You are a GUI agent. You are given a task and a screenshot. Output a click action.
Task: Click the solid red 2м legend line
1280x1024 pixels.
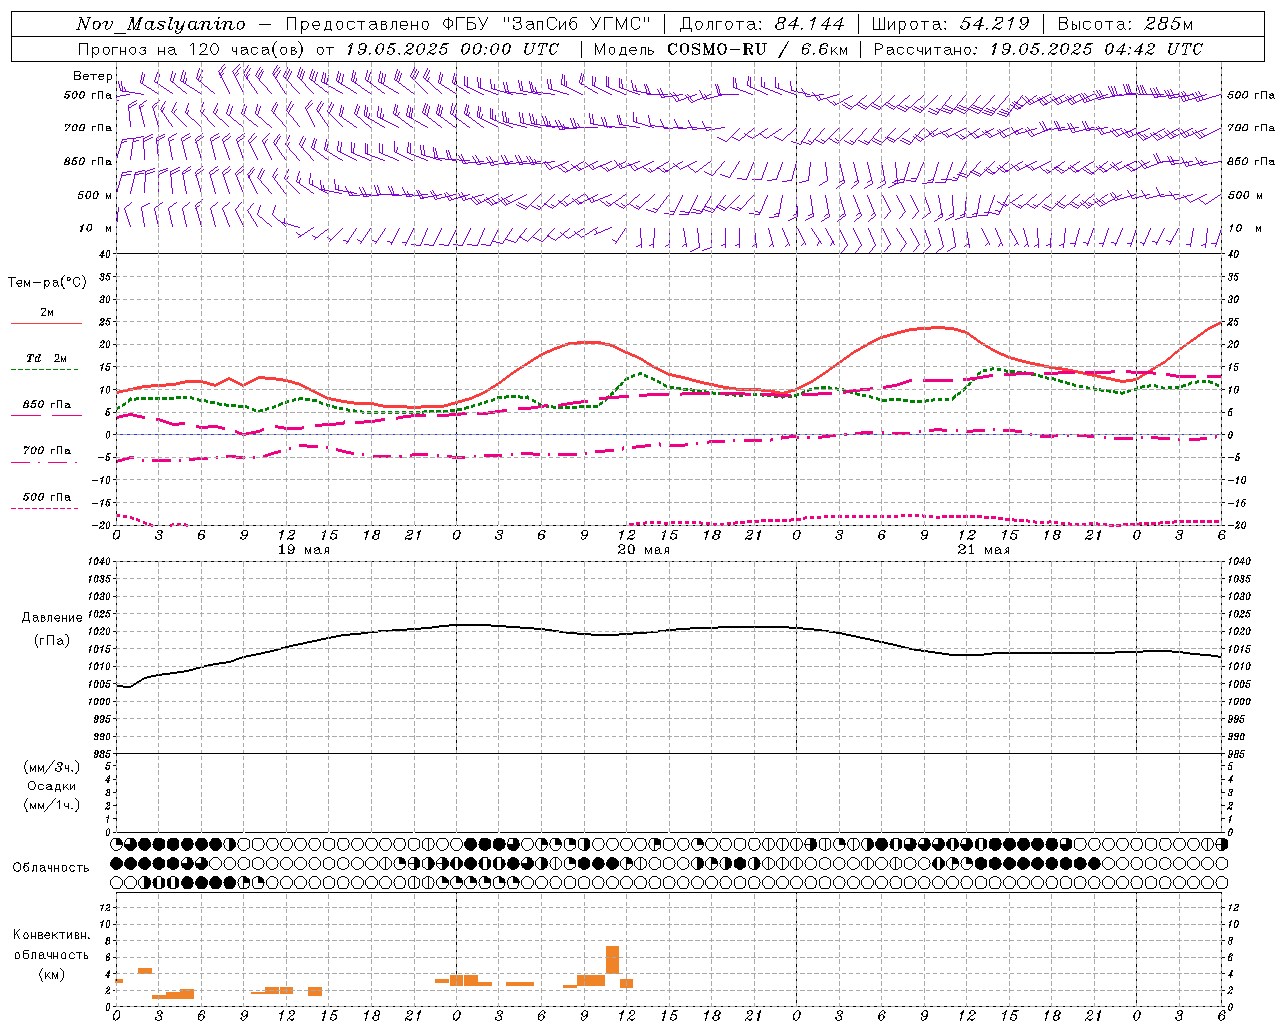[46, 323]
